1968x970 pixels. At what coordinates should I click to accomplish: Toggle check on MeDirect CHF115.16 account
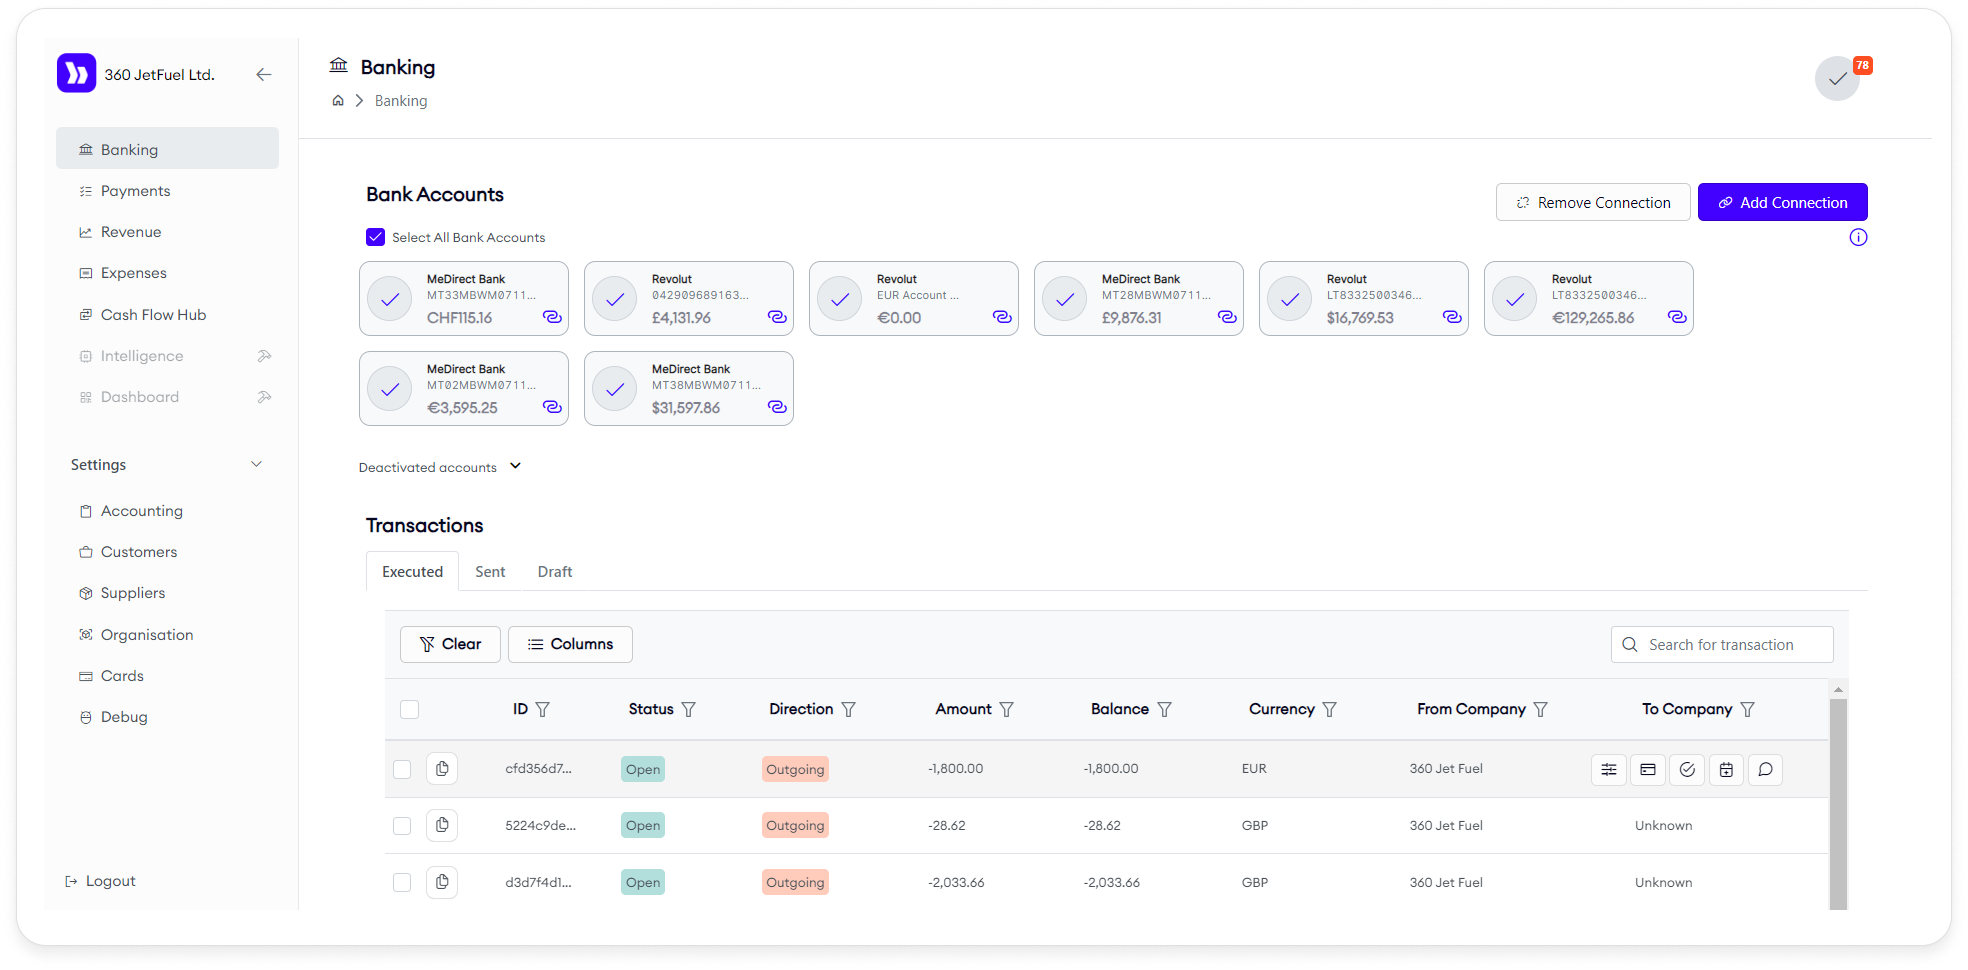390,299
